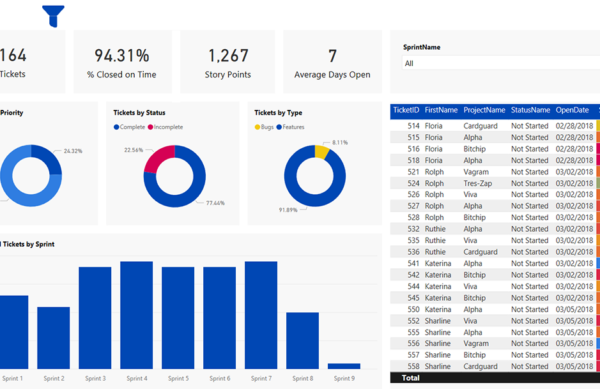The image size is (600, 389).
Task: Click the Bugs legend marker in Tickets by Type
Action: pyautogui.click(x=257, y=127)
